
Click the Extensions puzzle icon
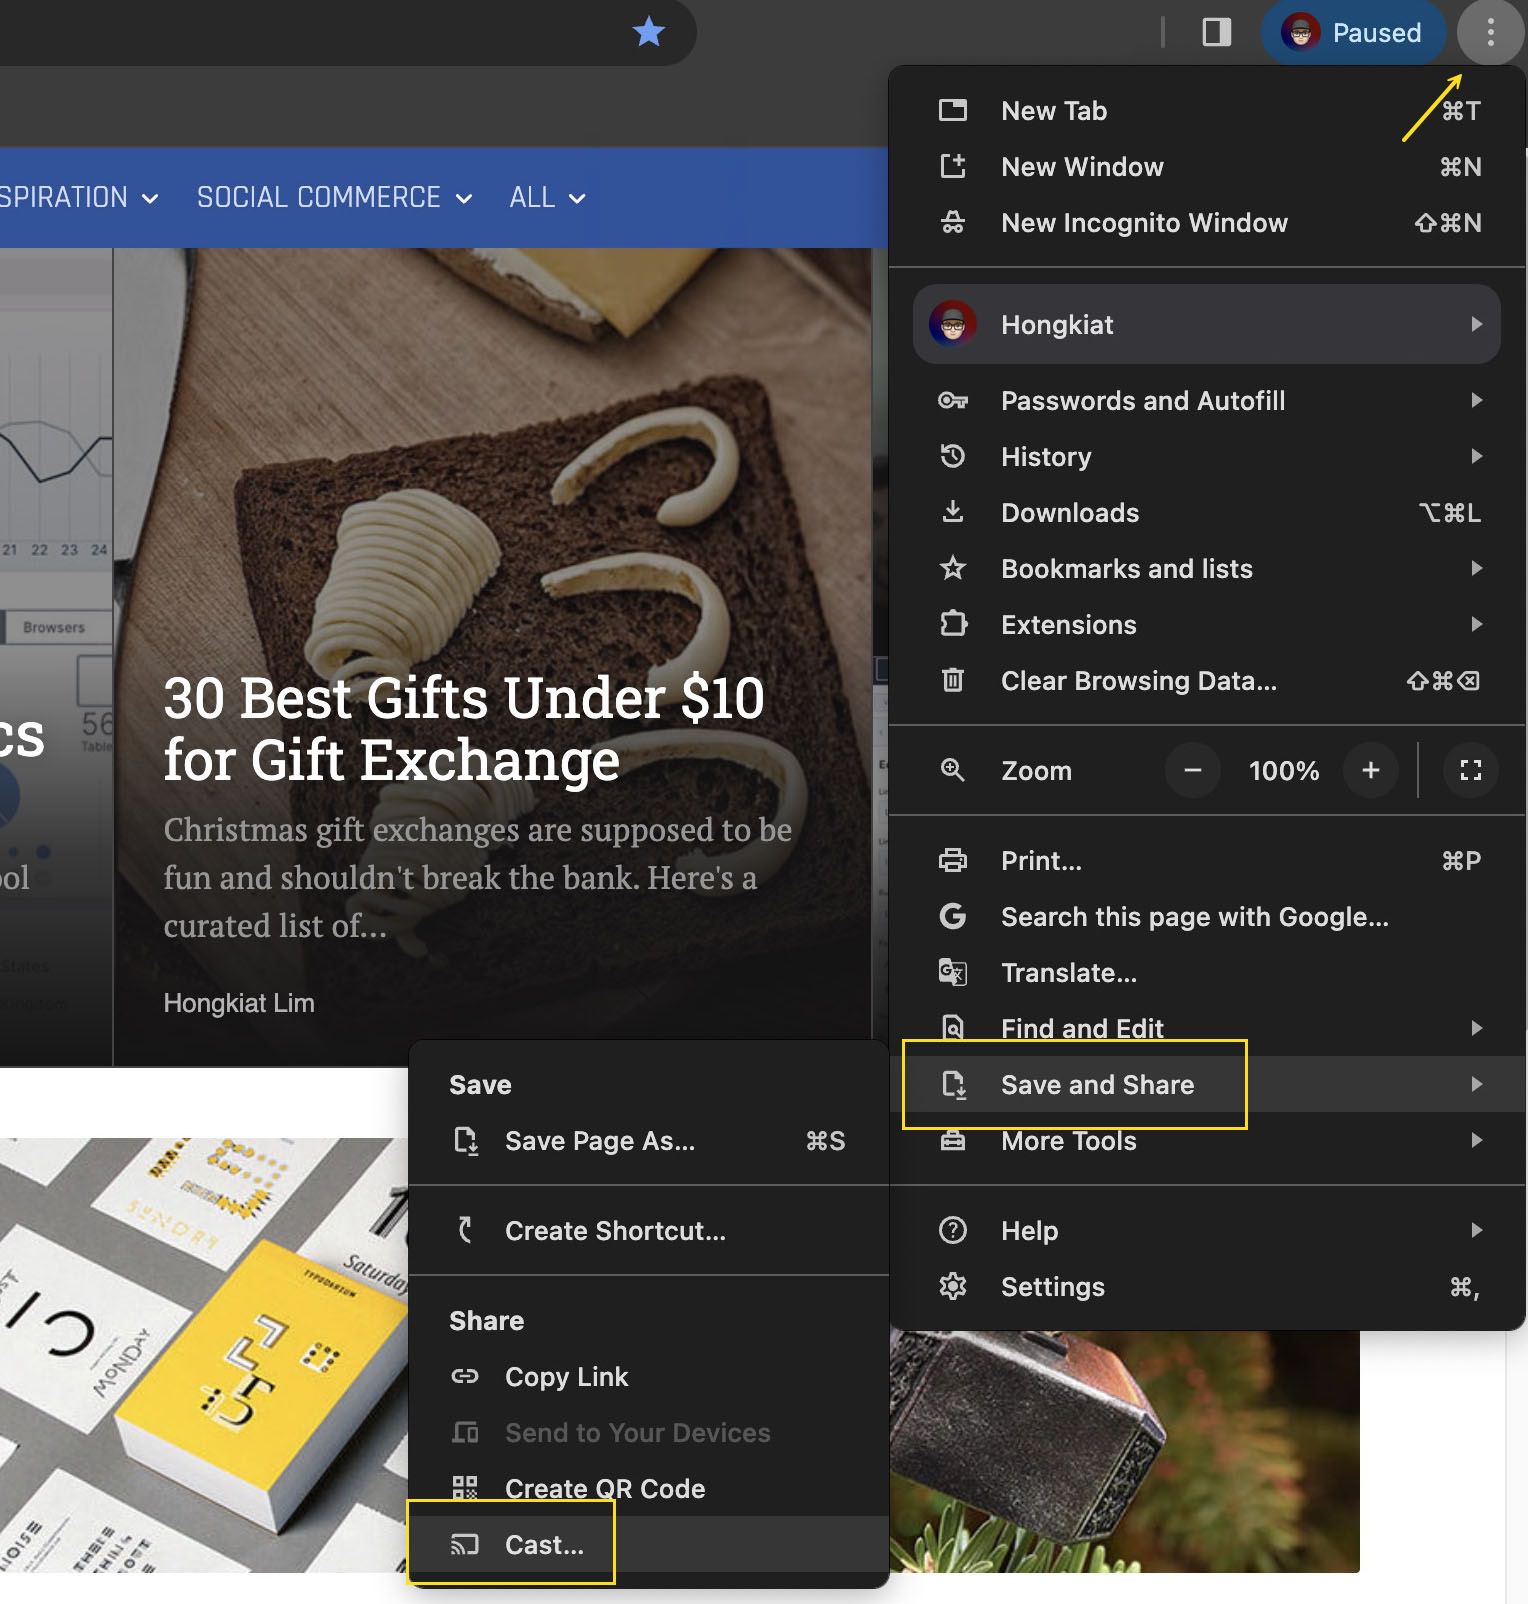point(953,624)
